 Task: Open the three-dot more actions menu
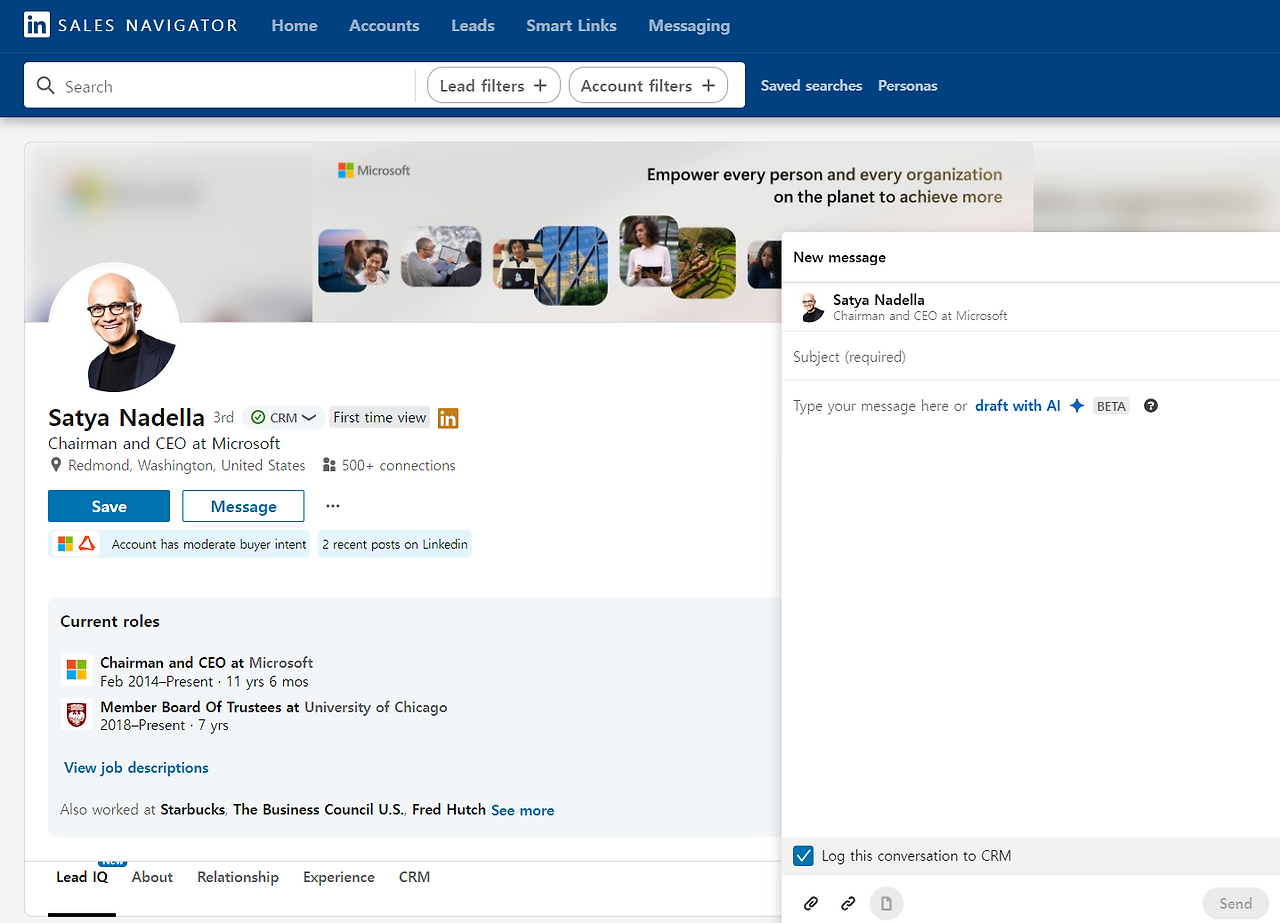tap(333, 506)
